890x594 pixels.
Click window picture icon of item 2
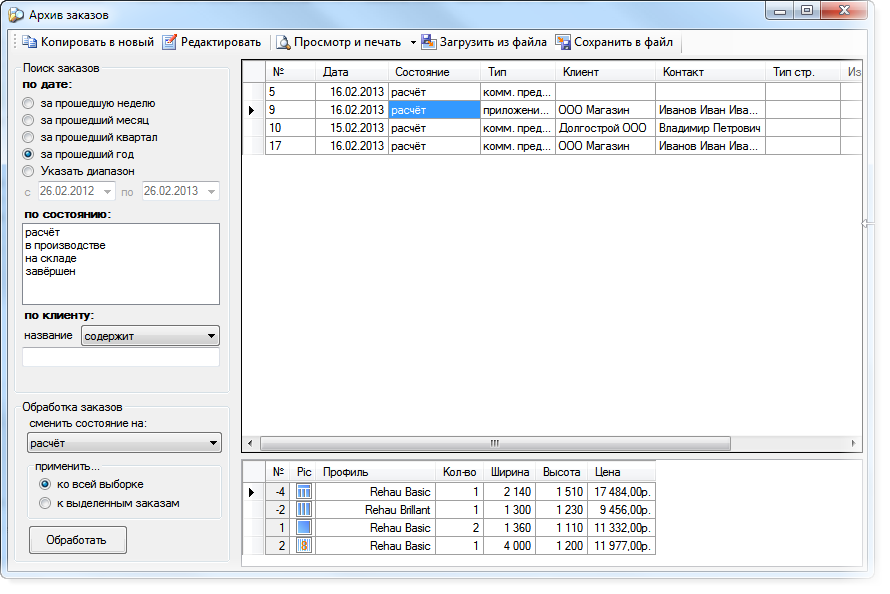coord(304,546)
